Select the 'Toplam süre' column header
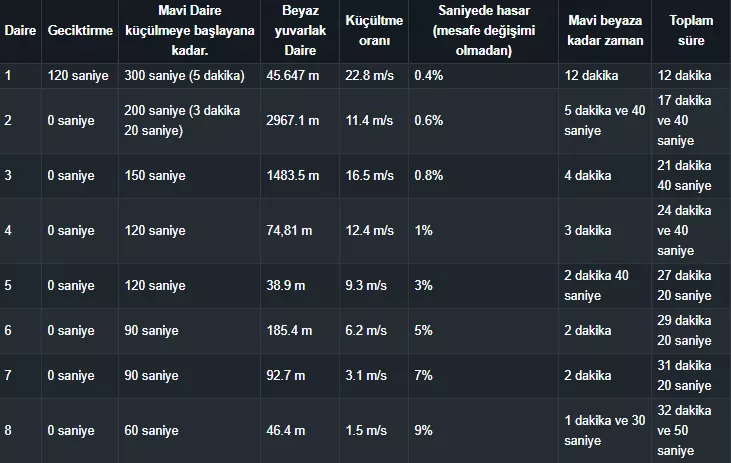Screen dimensions: 731x463 click(x=689, y=31)
